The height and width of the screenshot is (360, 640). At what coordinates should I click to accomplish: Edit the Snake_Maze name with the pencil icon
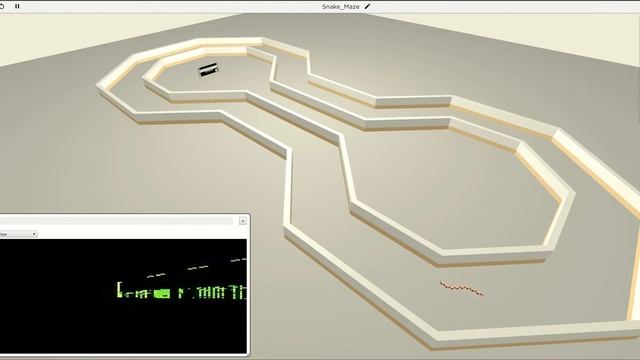point(367,7)
